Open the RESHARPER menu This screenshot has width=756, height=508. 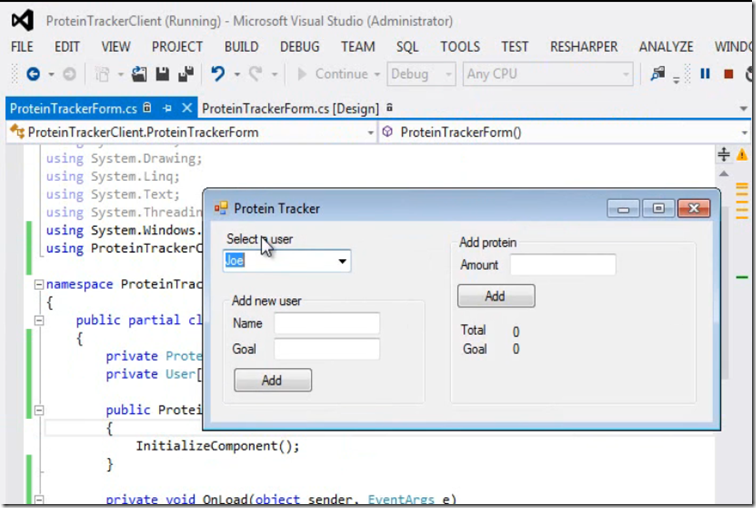click(584, 47)
